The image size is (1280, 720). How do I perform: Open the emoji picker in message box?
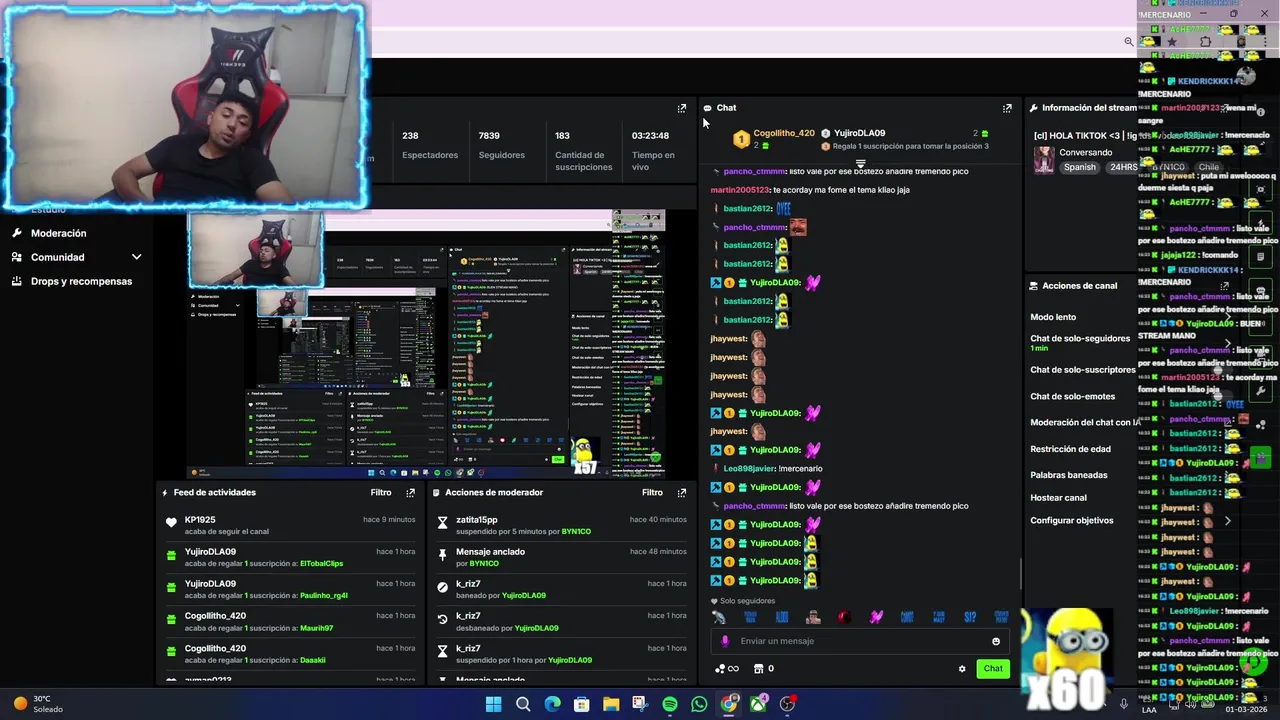click(x=996, y=642)
